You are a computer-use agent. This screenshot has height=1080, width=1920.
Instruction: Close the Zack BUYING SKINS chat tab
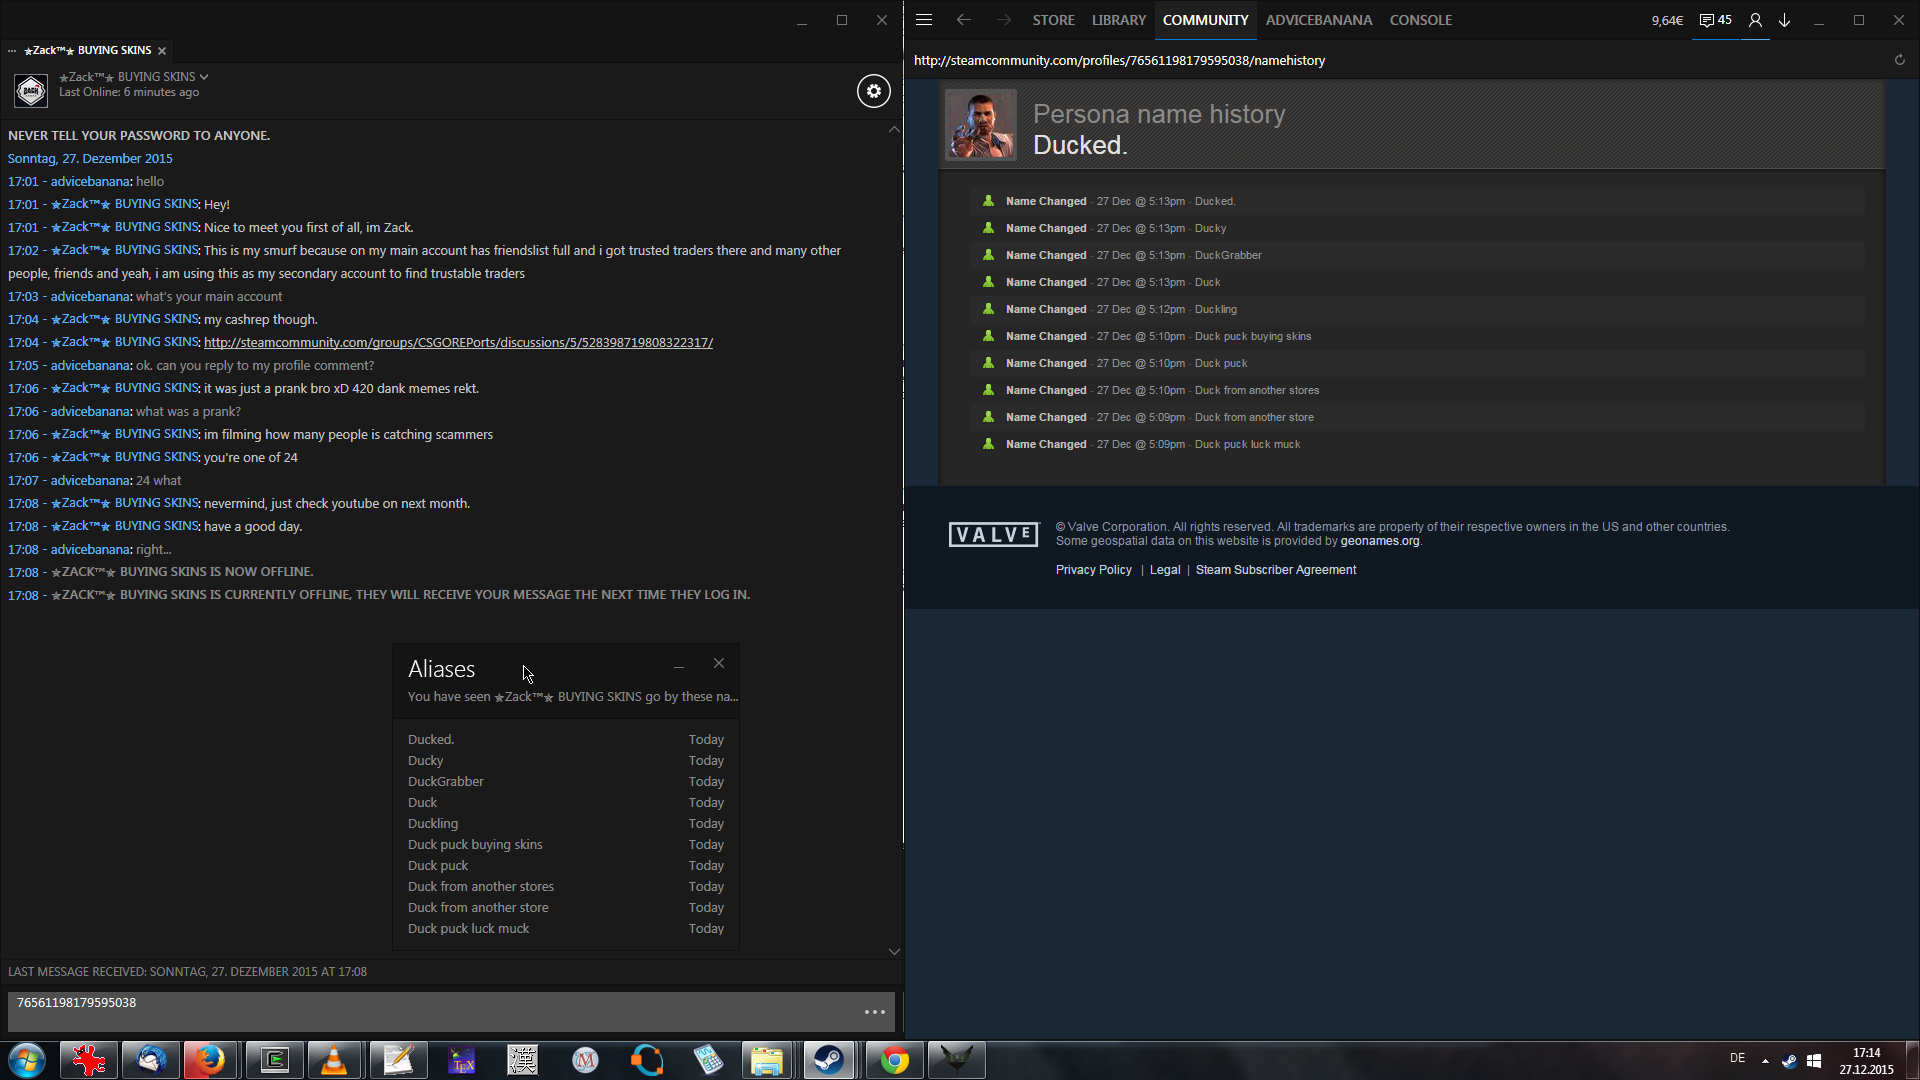tap(162, 50)
